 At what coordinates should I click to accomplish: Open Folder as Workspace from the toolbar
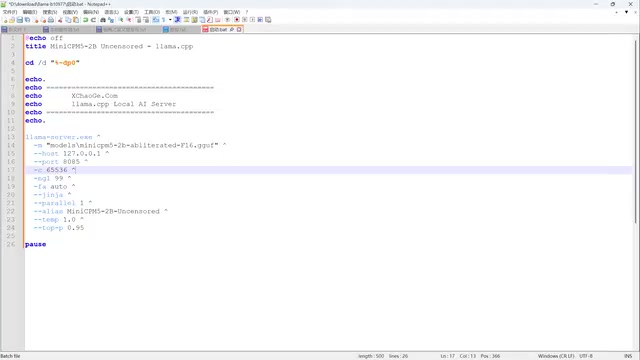coord(218,20)
